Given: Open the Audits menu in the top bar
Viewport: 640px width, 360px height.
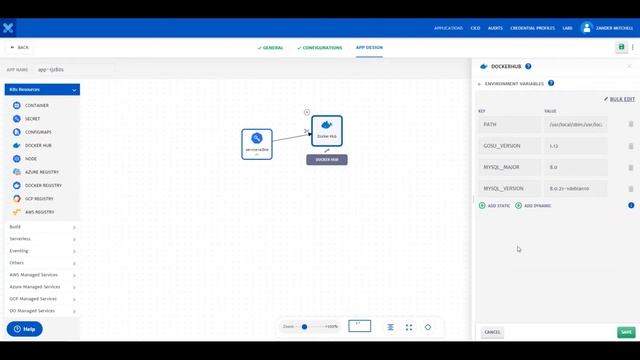Looking at the screenshot, I should 495,28.
